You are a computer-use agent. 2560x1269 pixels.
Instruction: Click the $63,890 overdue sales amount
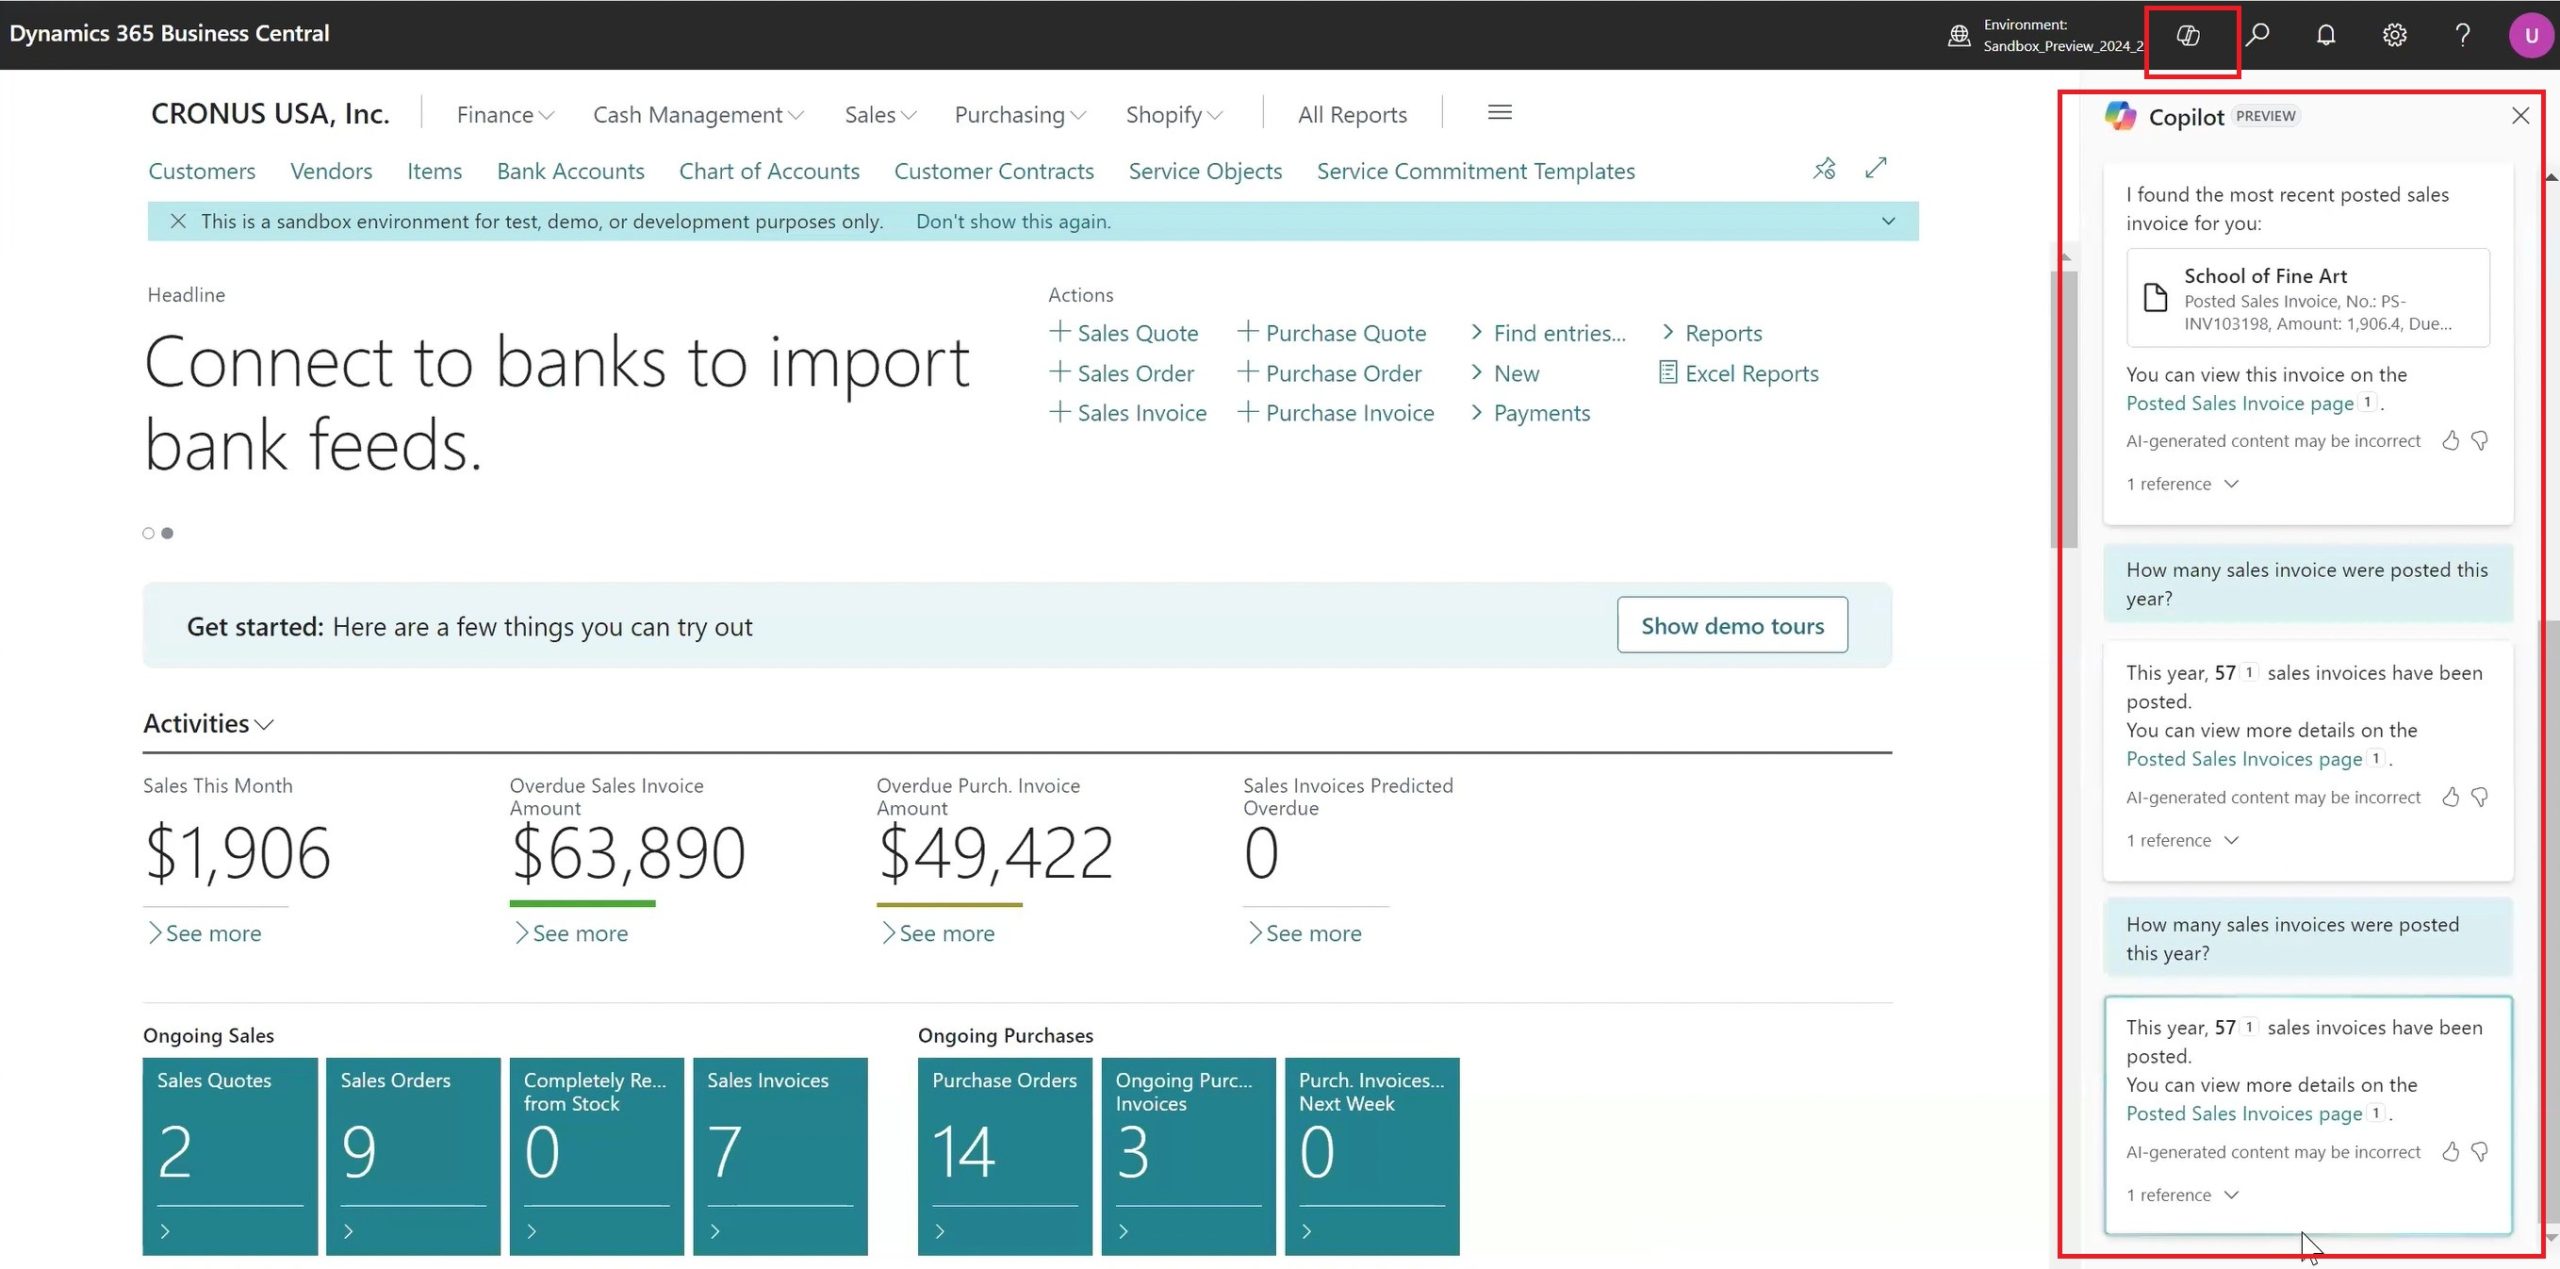[628, 853]
